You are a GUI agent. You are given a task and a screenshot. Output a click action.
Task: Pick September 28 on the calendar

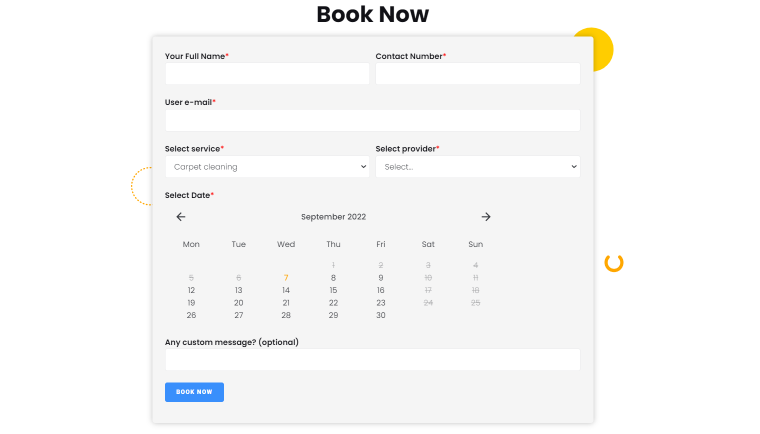pos(286,315)
